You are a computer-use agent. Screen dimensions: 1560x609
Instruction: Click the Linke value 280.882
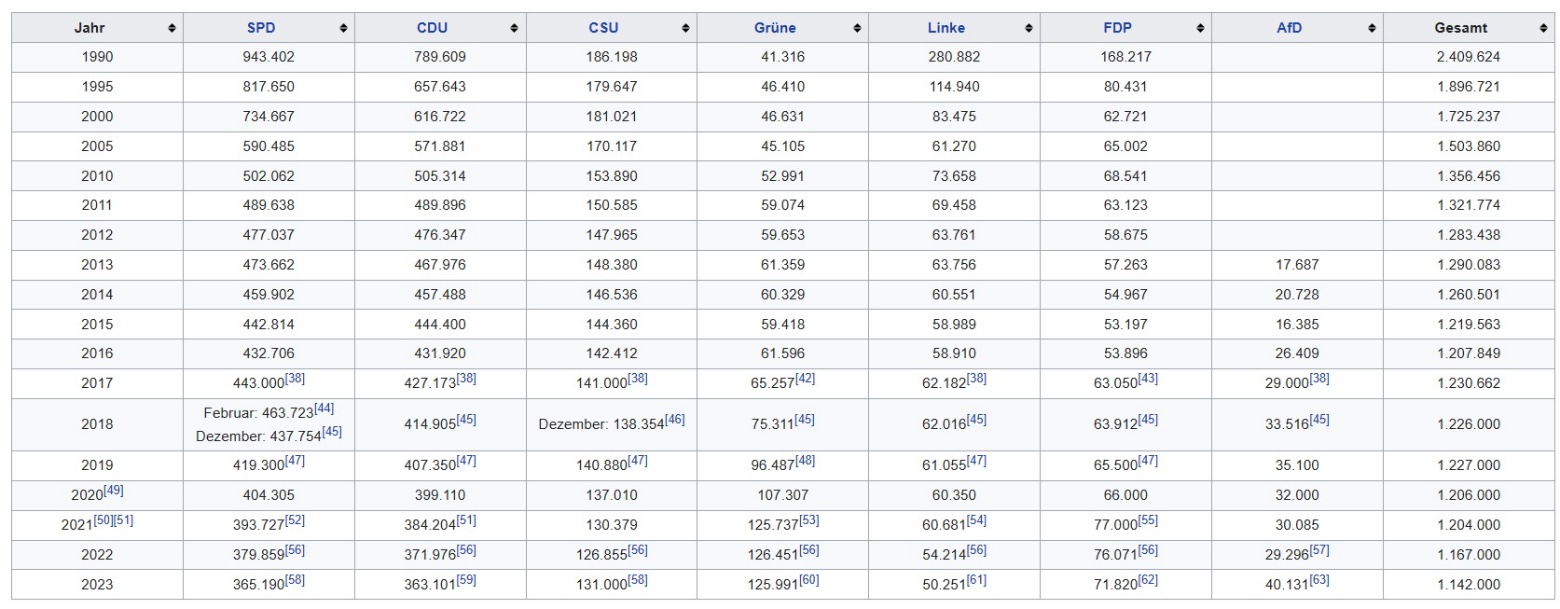click(954, 57)
